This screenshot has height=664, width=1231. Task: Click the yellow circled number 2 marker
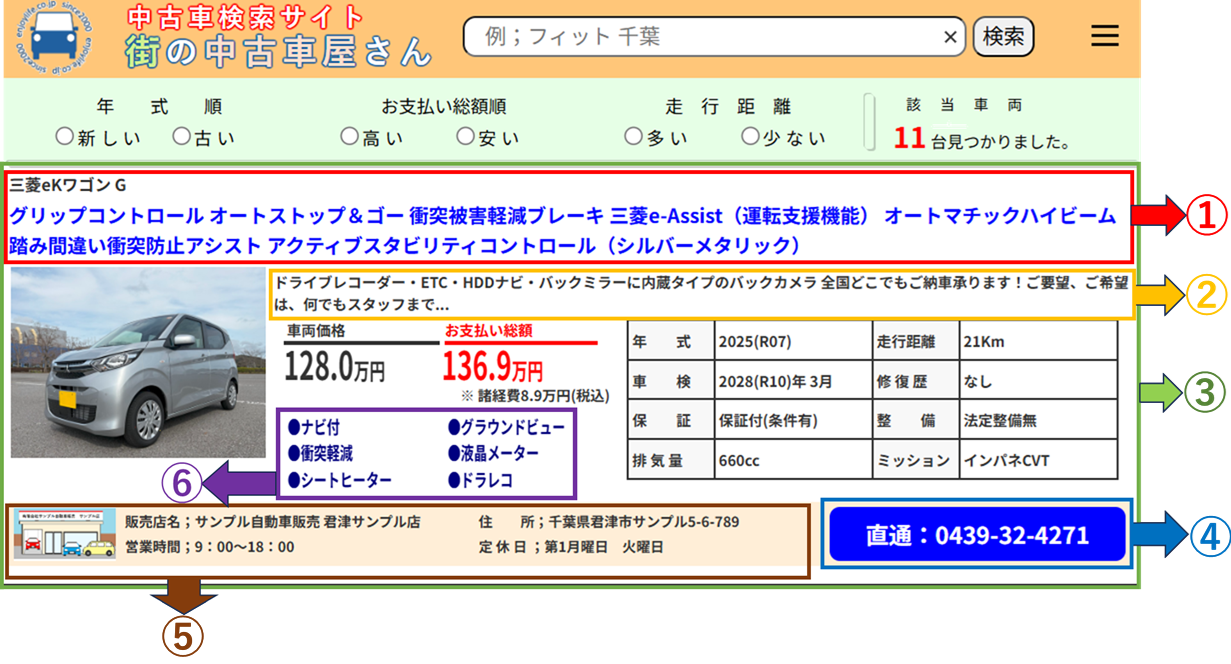1207,293
